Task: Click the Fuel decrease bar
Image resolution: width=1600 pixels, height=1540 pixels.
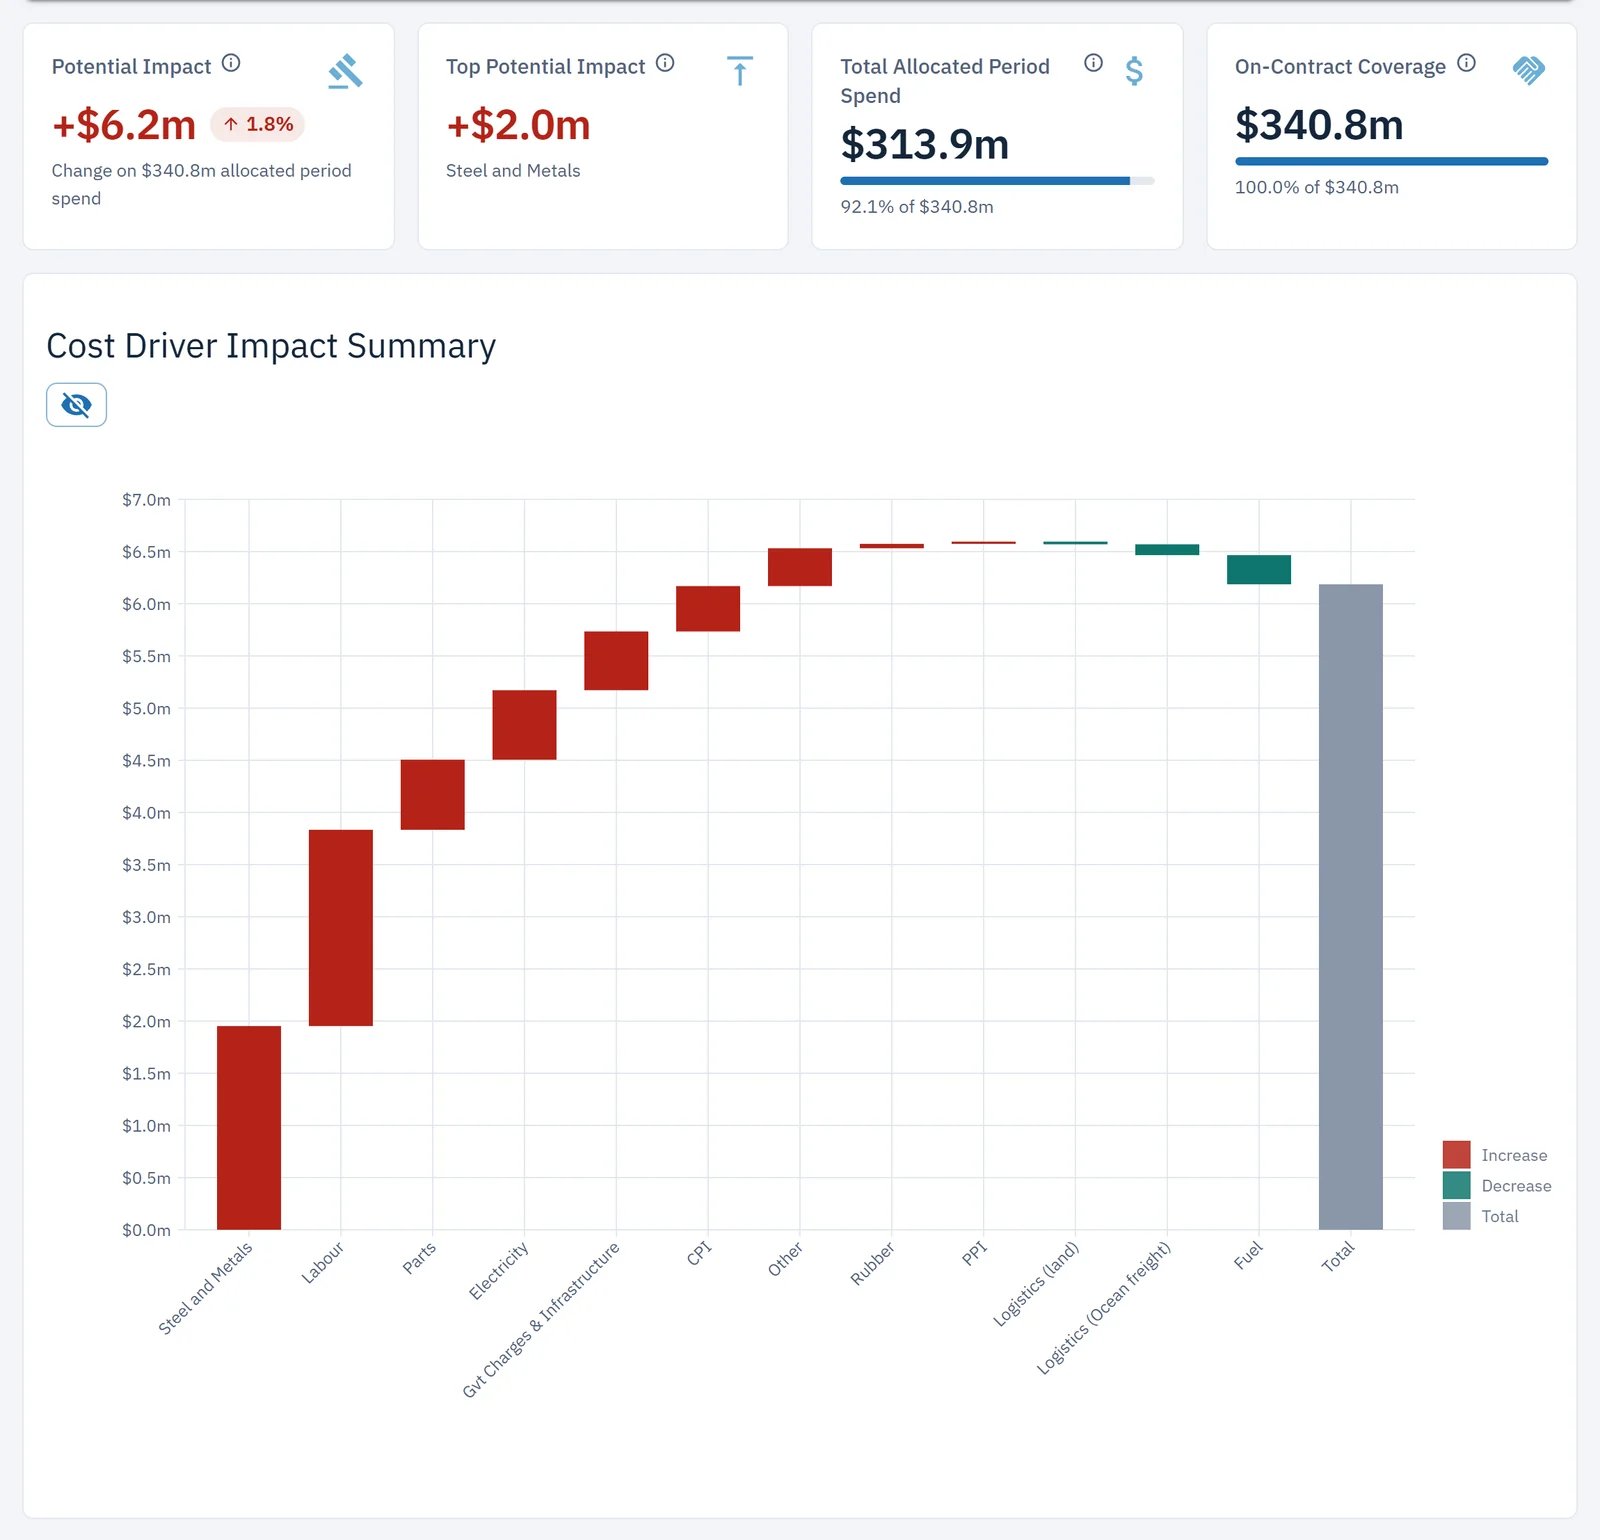Action: (x=1259, y=569)
